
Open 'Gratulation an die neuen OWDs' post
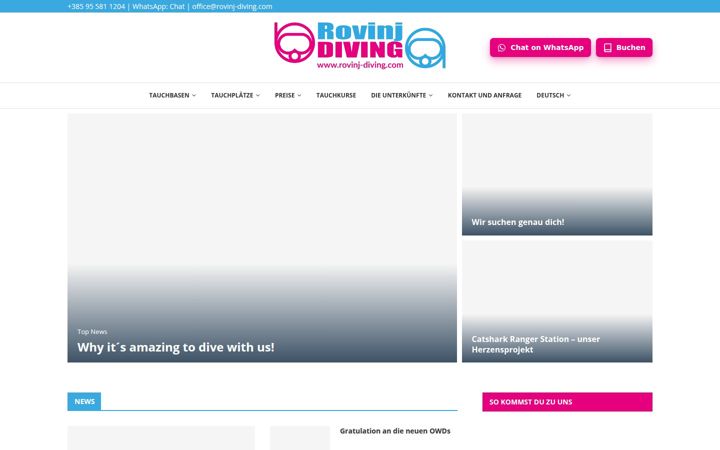(x=395, y=431)
